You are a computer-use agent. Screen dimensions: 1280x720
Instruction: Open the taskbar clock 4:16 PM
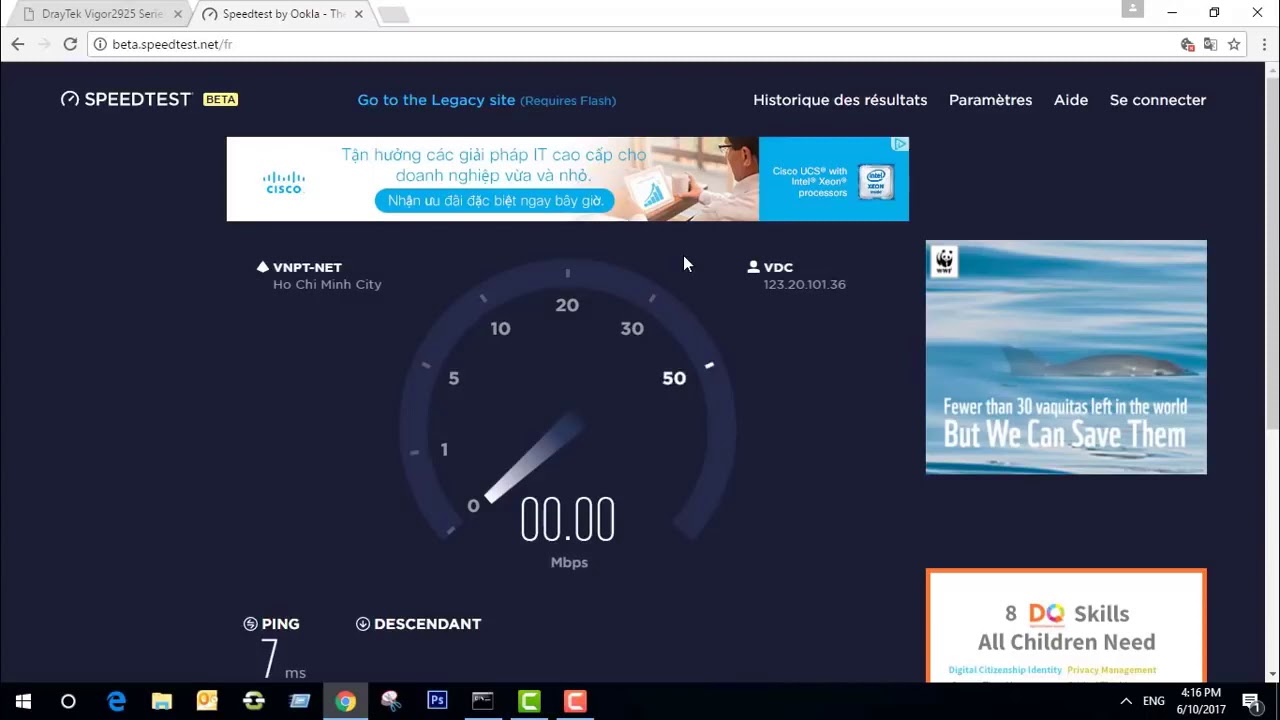(x=1201, y=701)
